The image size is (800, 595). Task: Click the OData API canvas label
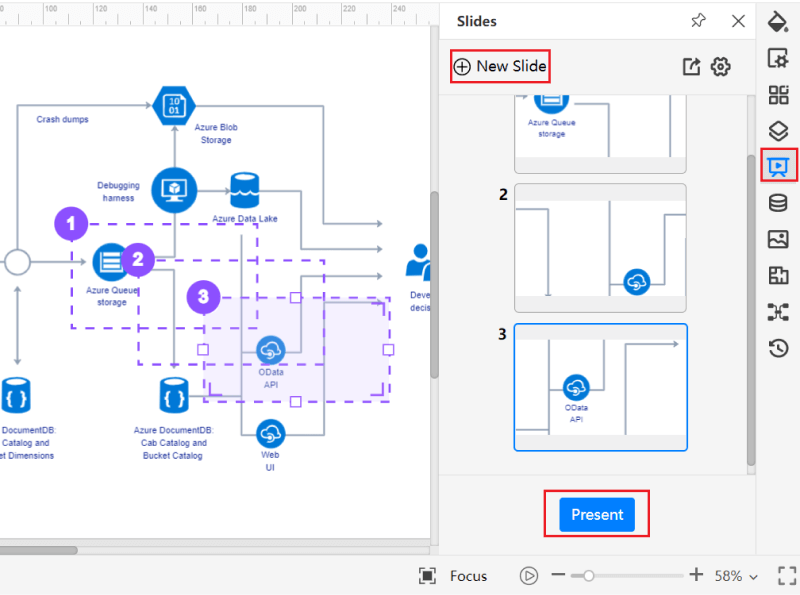click(x=271, y=378)
